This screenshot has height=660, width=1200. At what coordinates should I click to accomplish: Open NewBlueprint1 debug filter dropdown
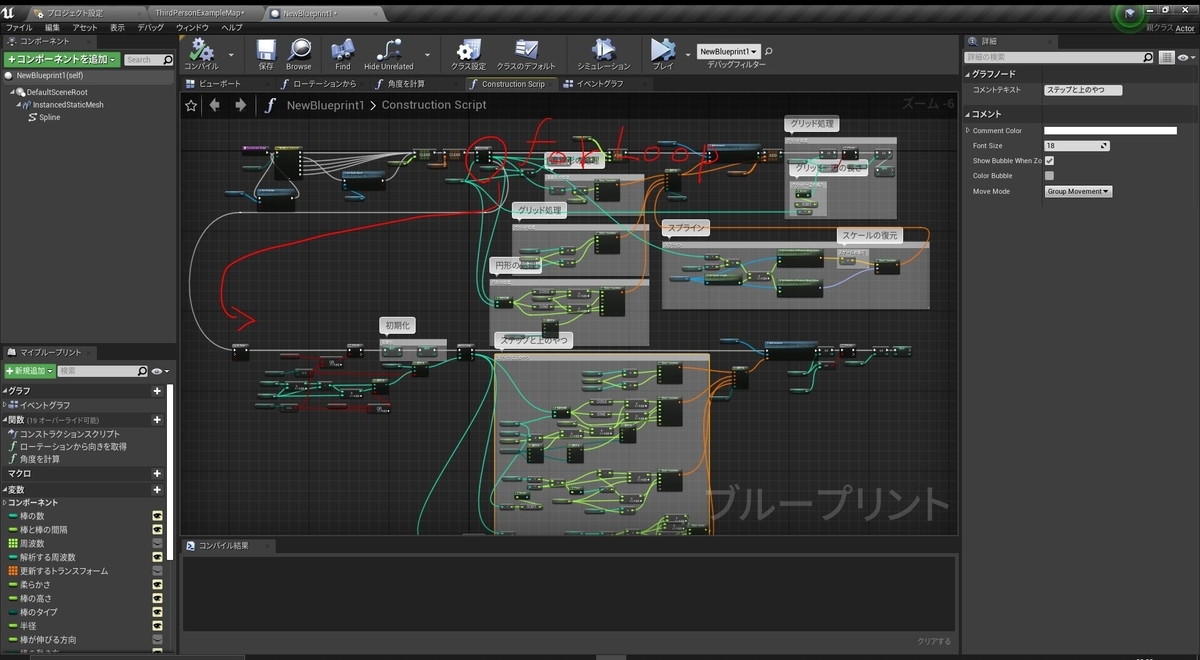coord(729,51)
